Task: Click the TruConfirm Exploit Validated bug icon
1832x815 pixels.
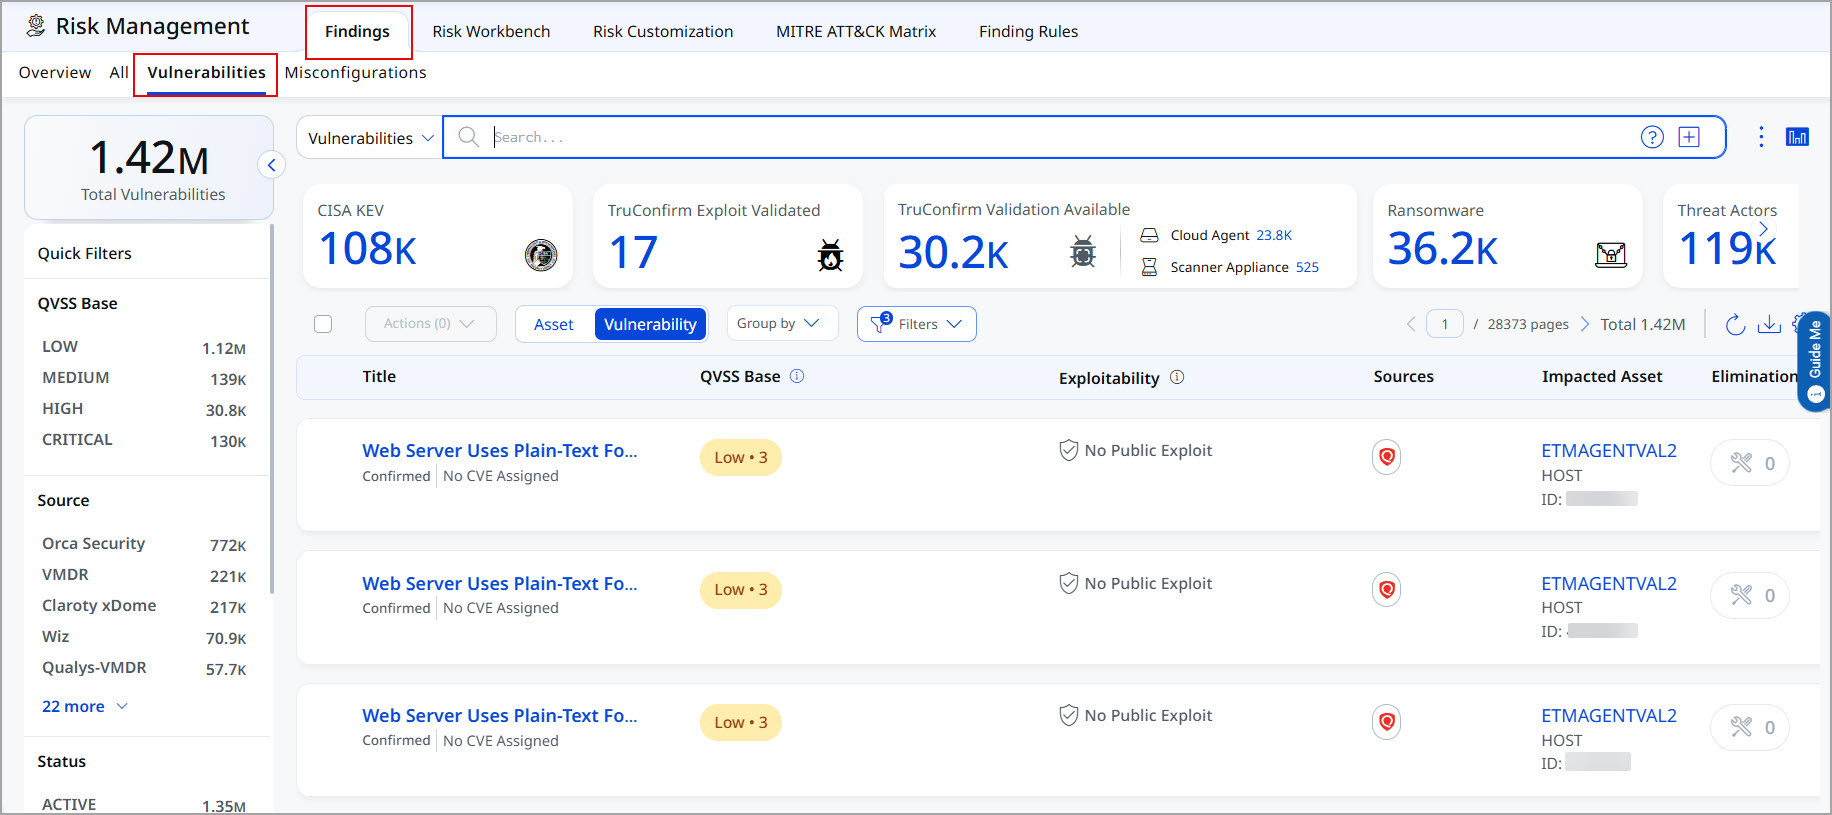Action: pos(830,255)
